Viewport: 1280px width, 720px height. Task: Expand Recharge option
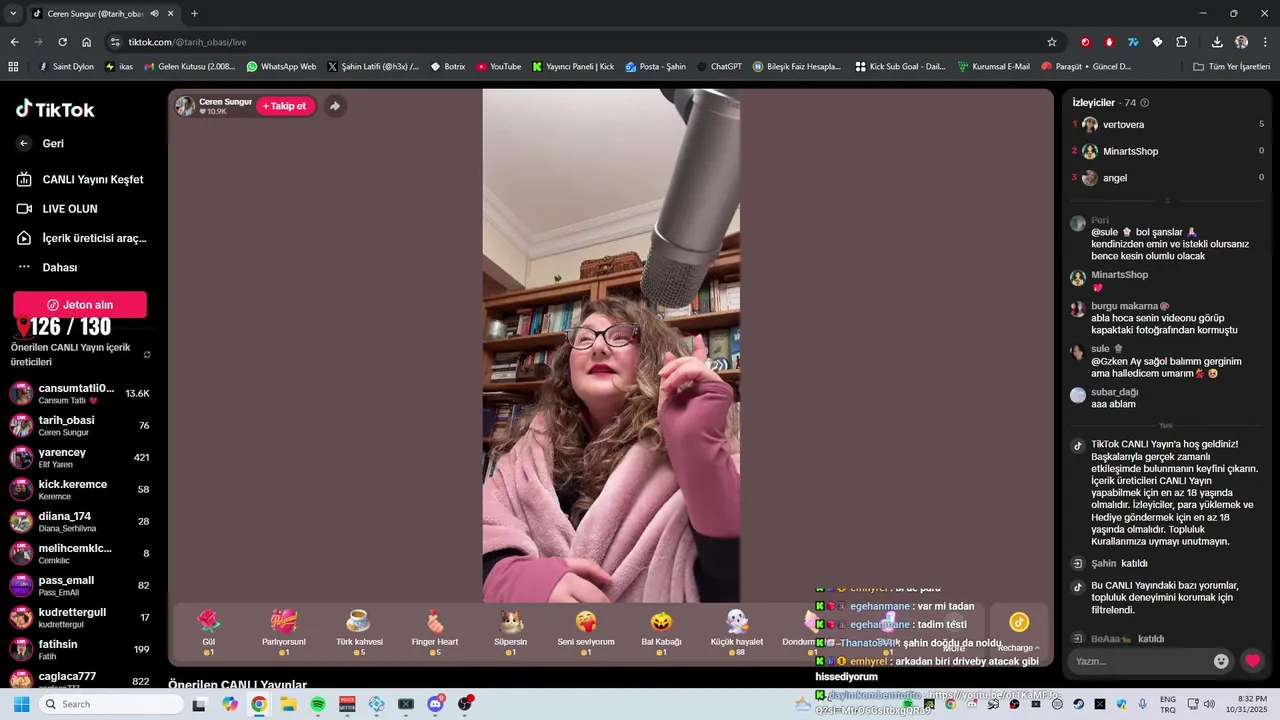pos(1019,648)
